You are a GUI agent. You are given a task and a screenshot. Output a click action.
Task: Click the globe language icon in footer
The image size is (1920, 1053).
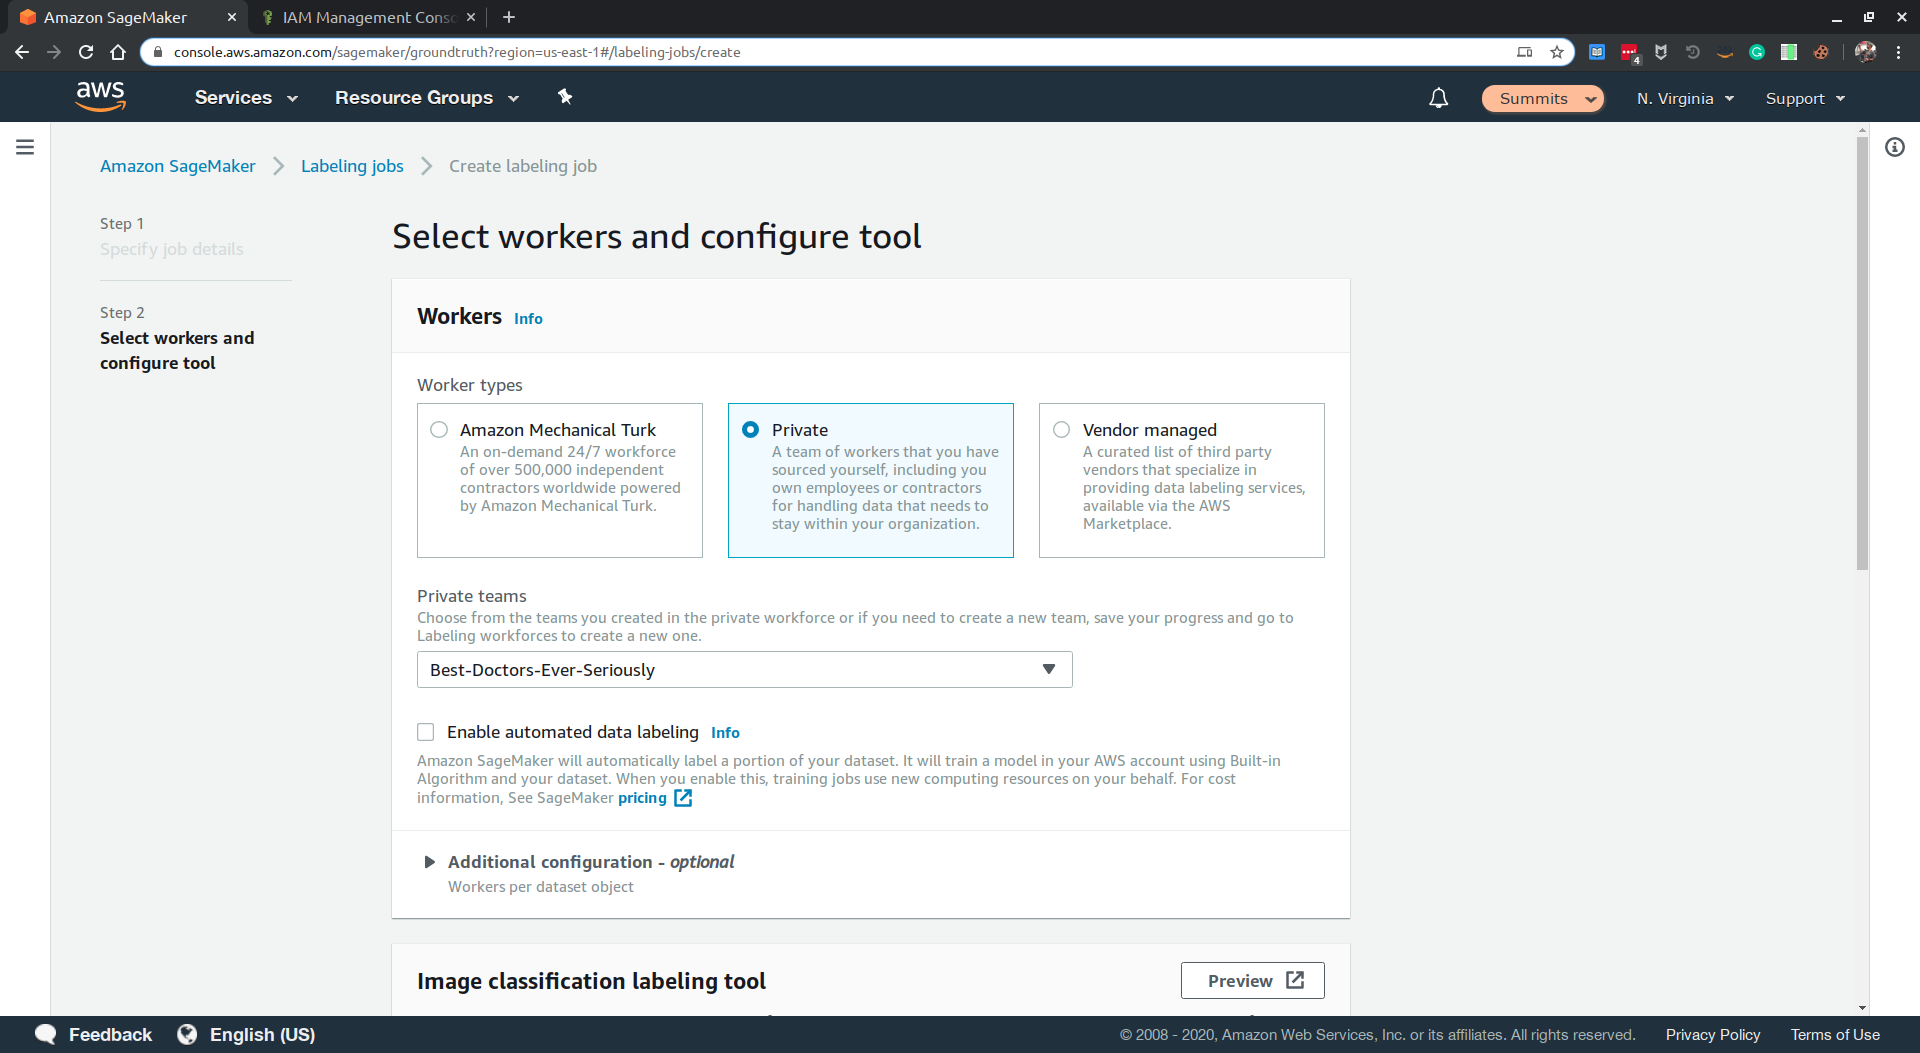(187, 1034)
